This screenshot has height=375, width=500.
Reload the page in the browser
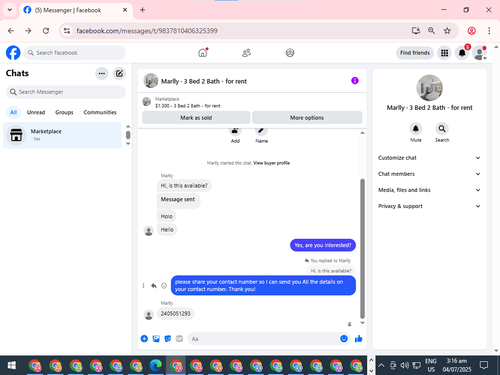(46, 31)
